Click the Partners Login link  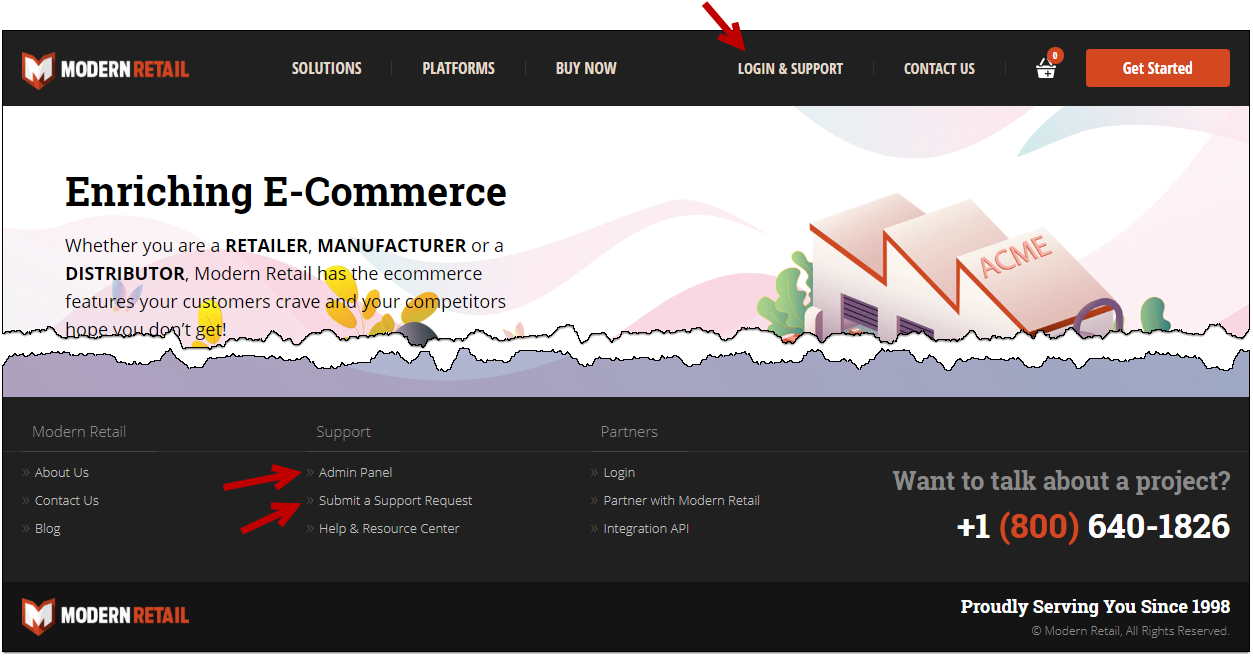tap(619, 472)
